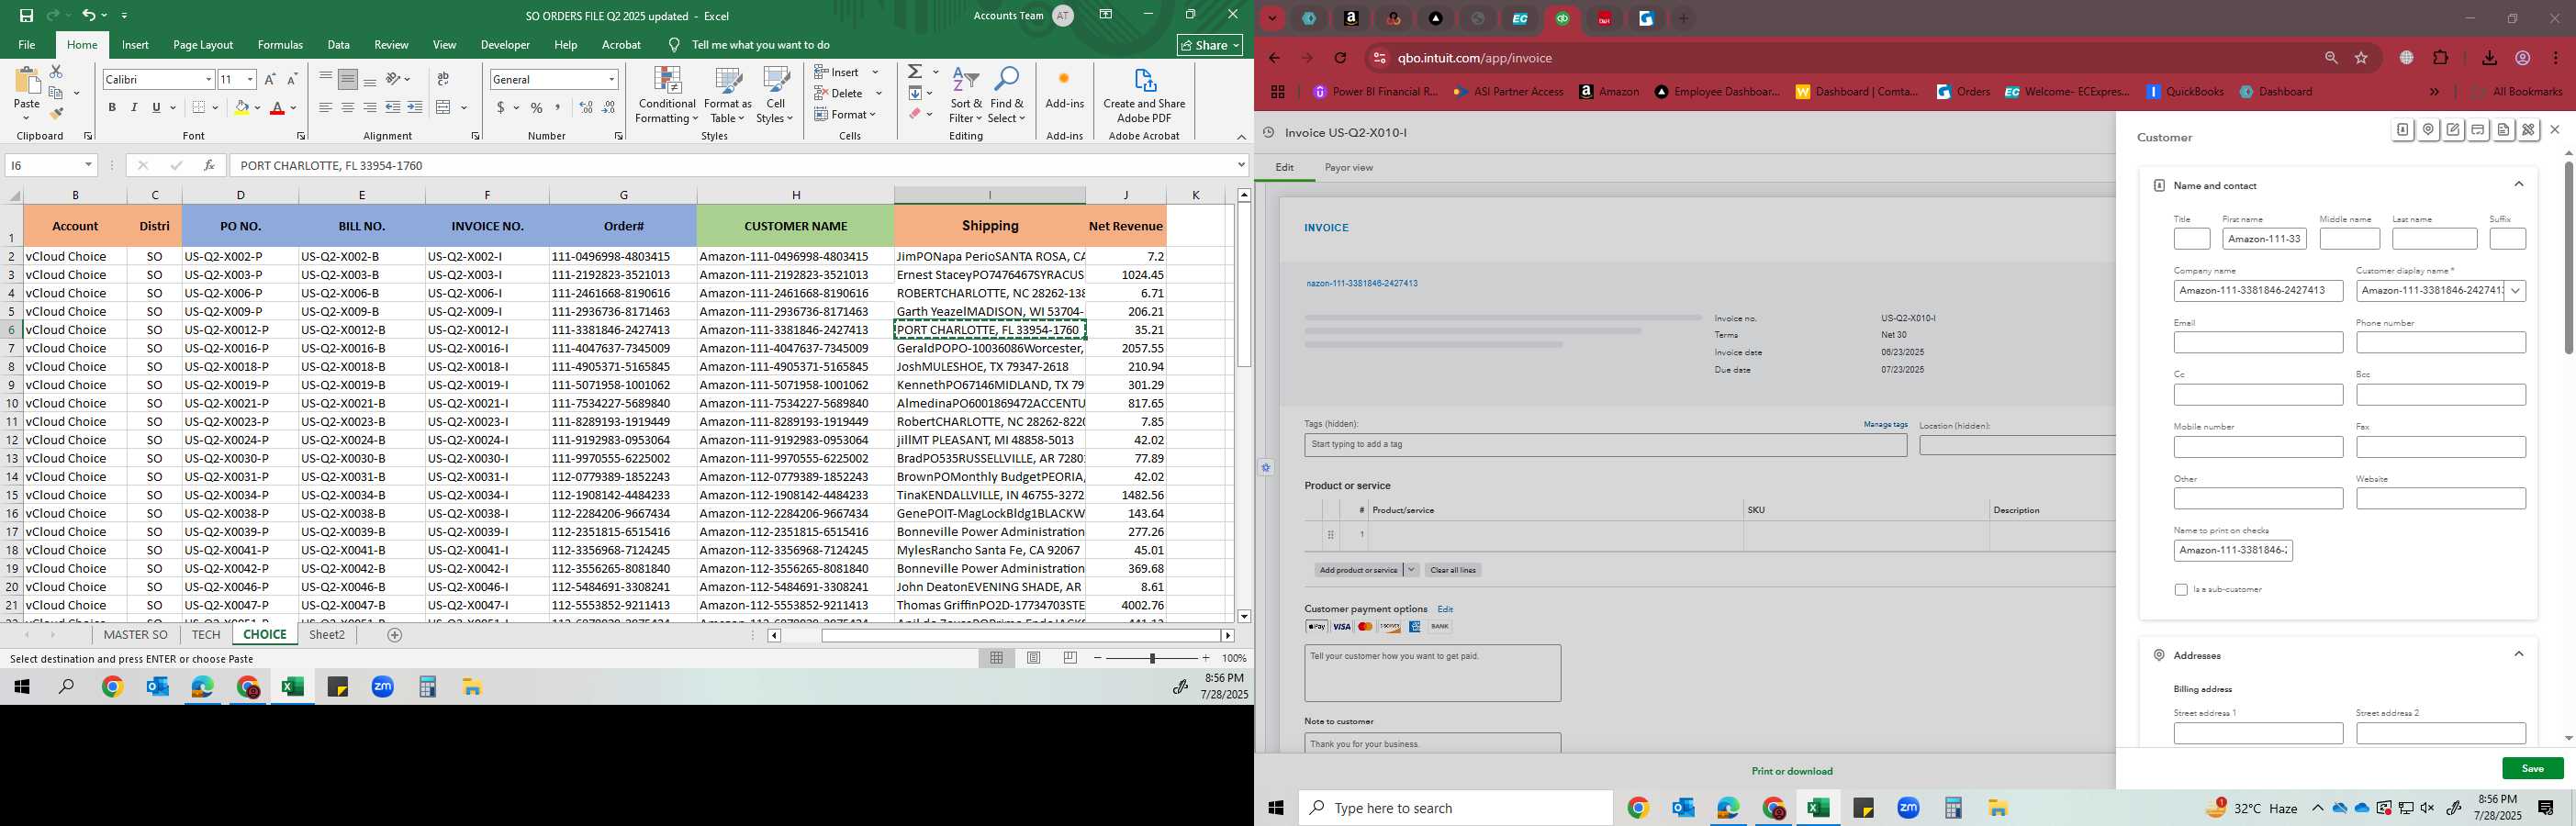The image size is (2576, 826).
Task: Click Decrease Font Size icon
Action: coord(292,79)
